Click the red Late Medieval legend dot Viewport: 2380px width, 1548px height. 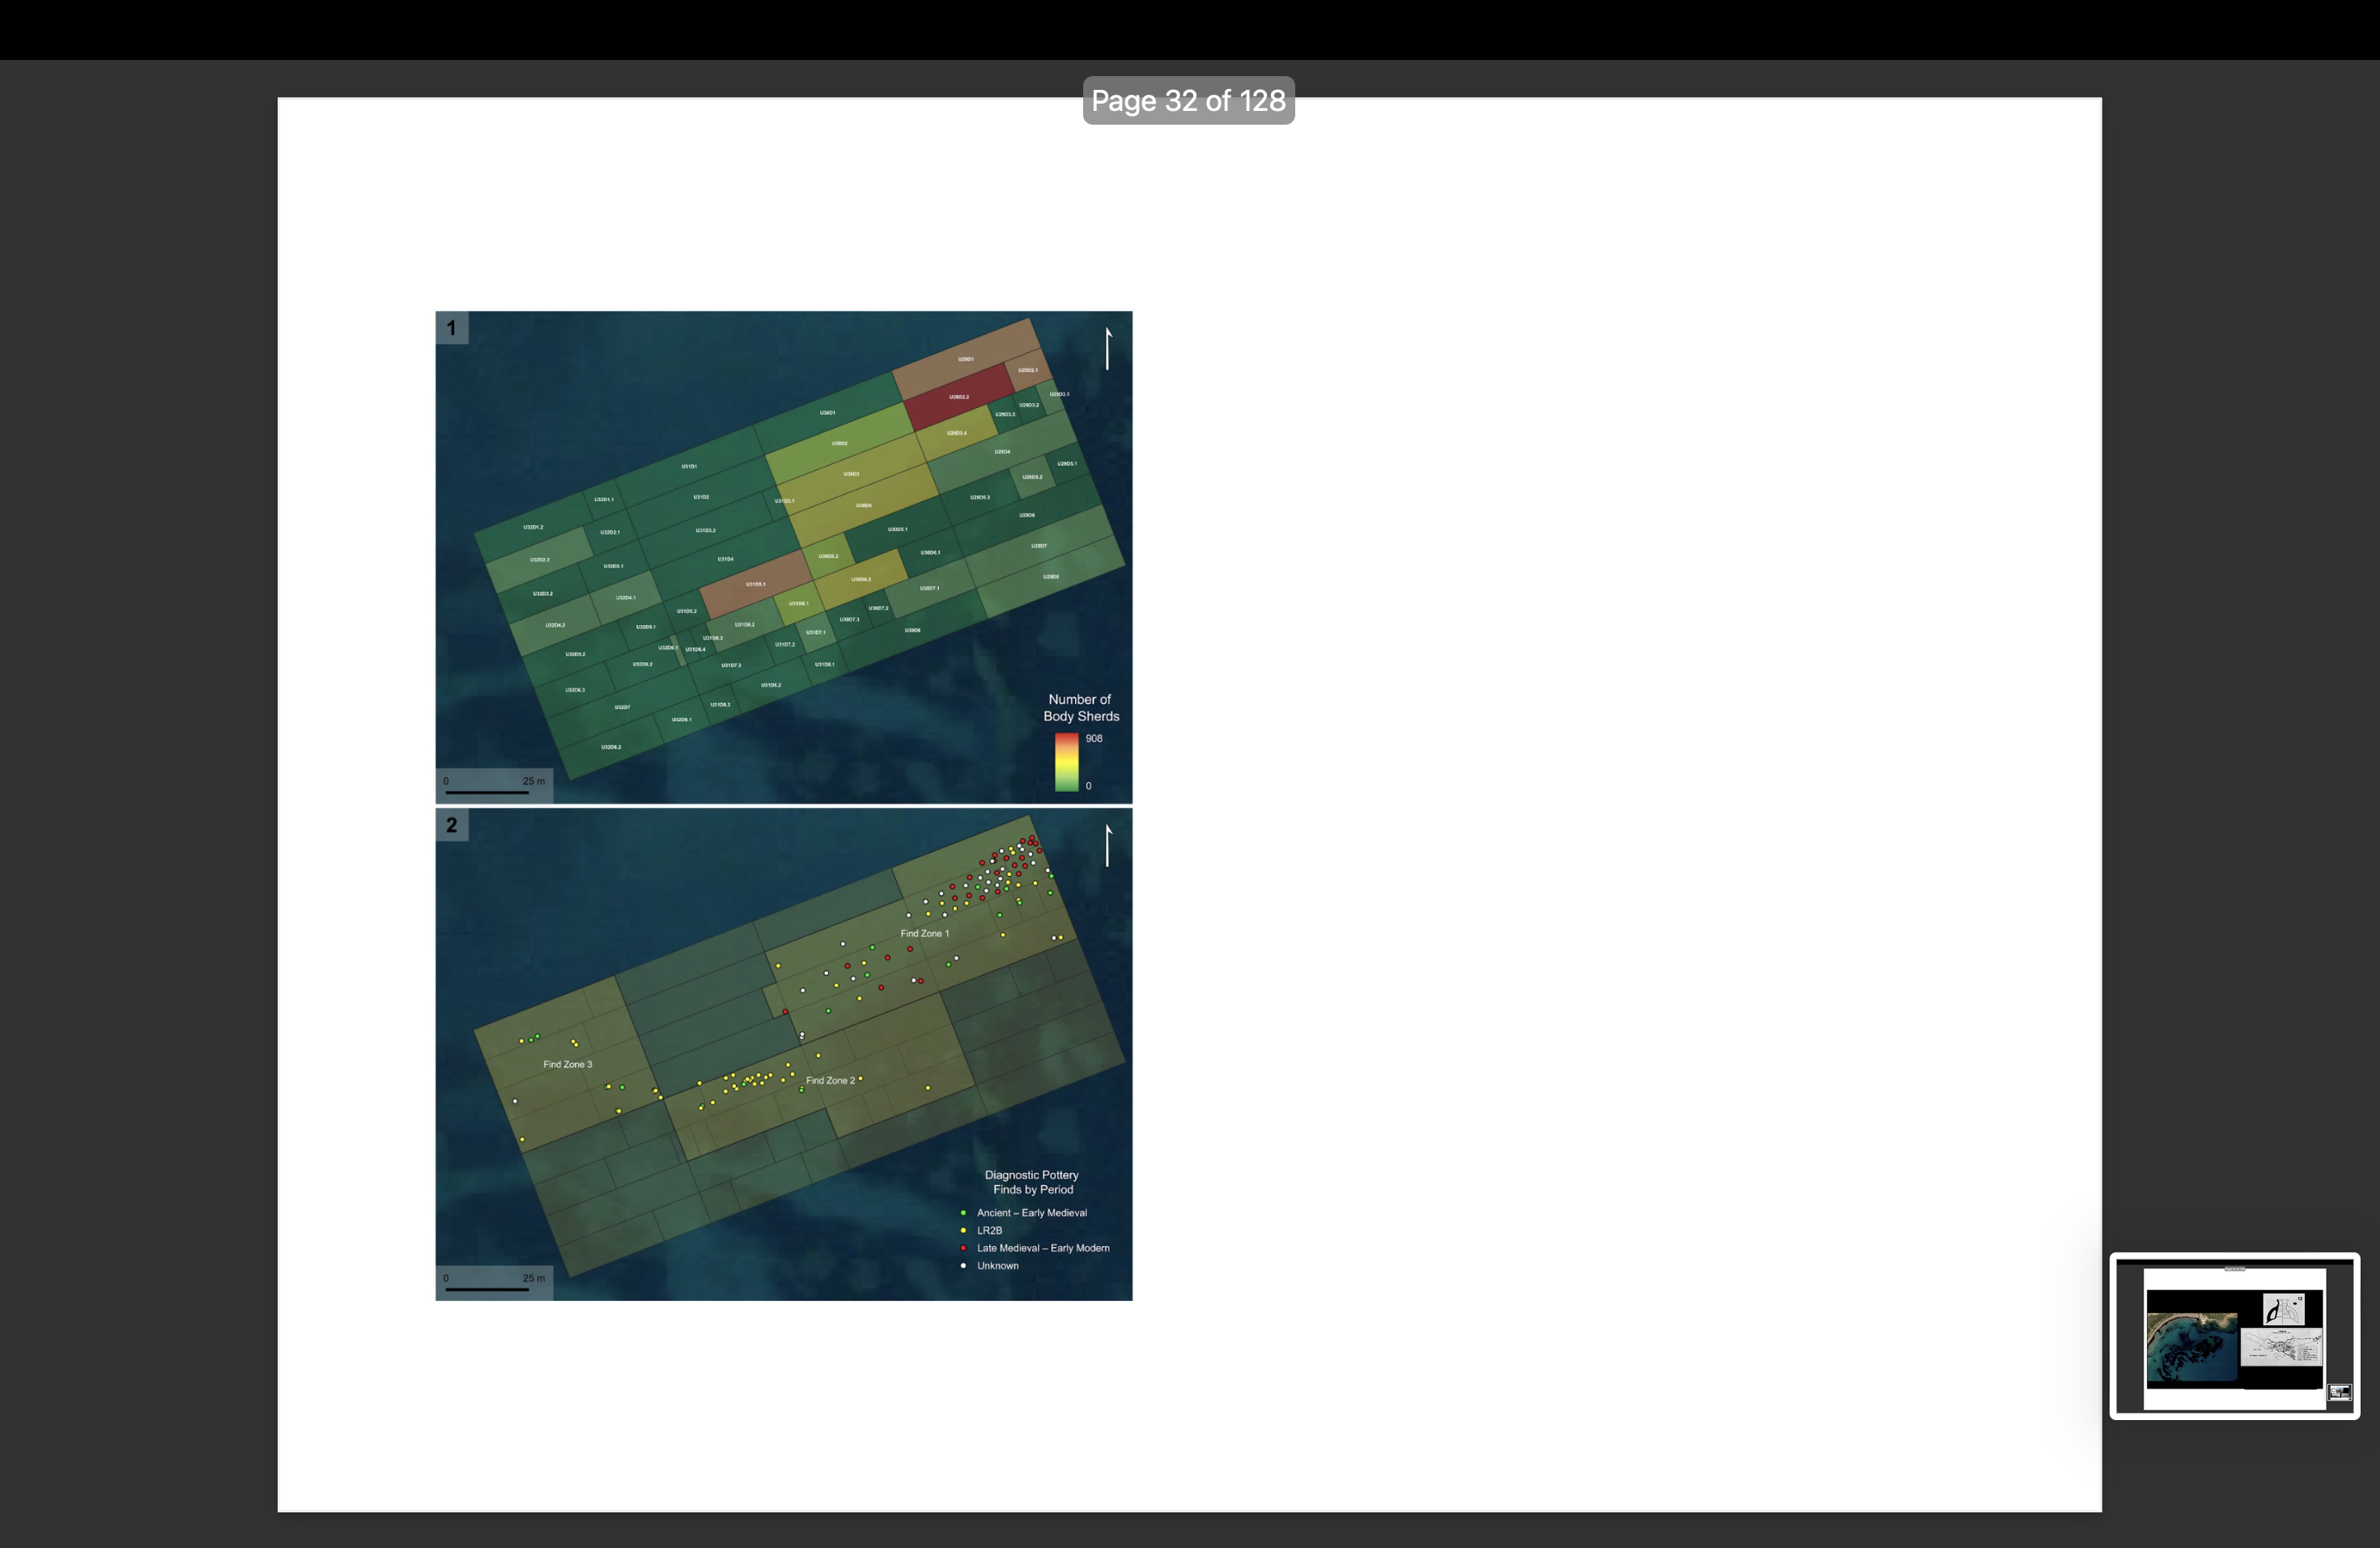963,1248
